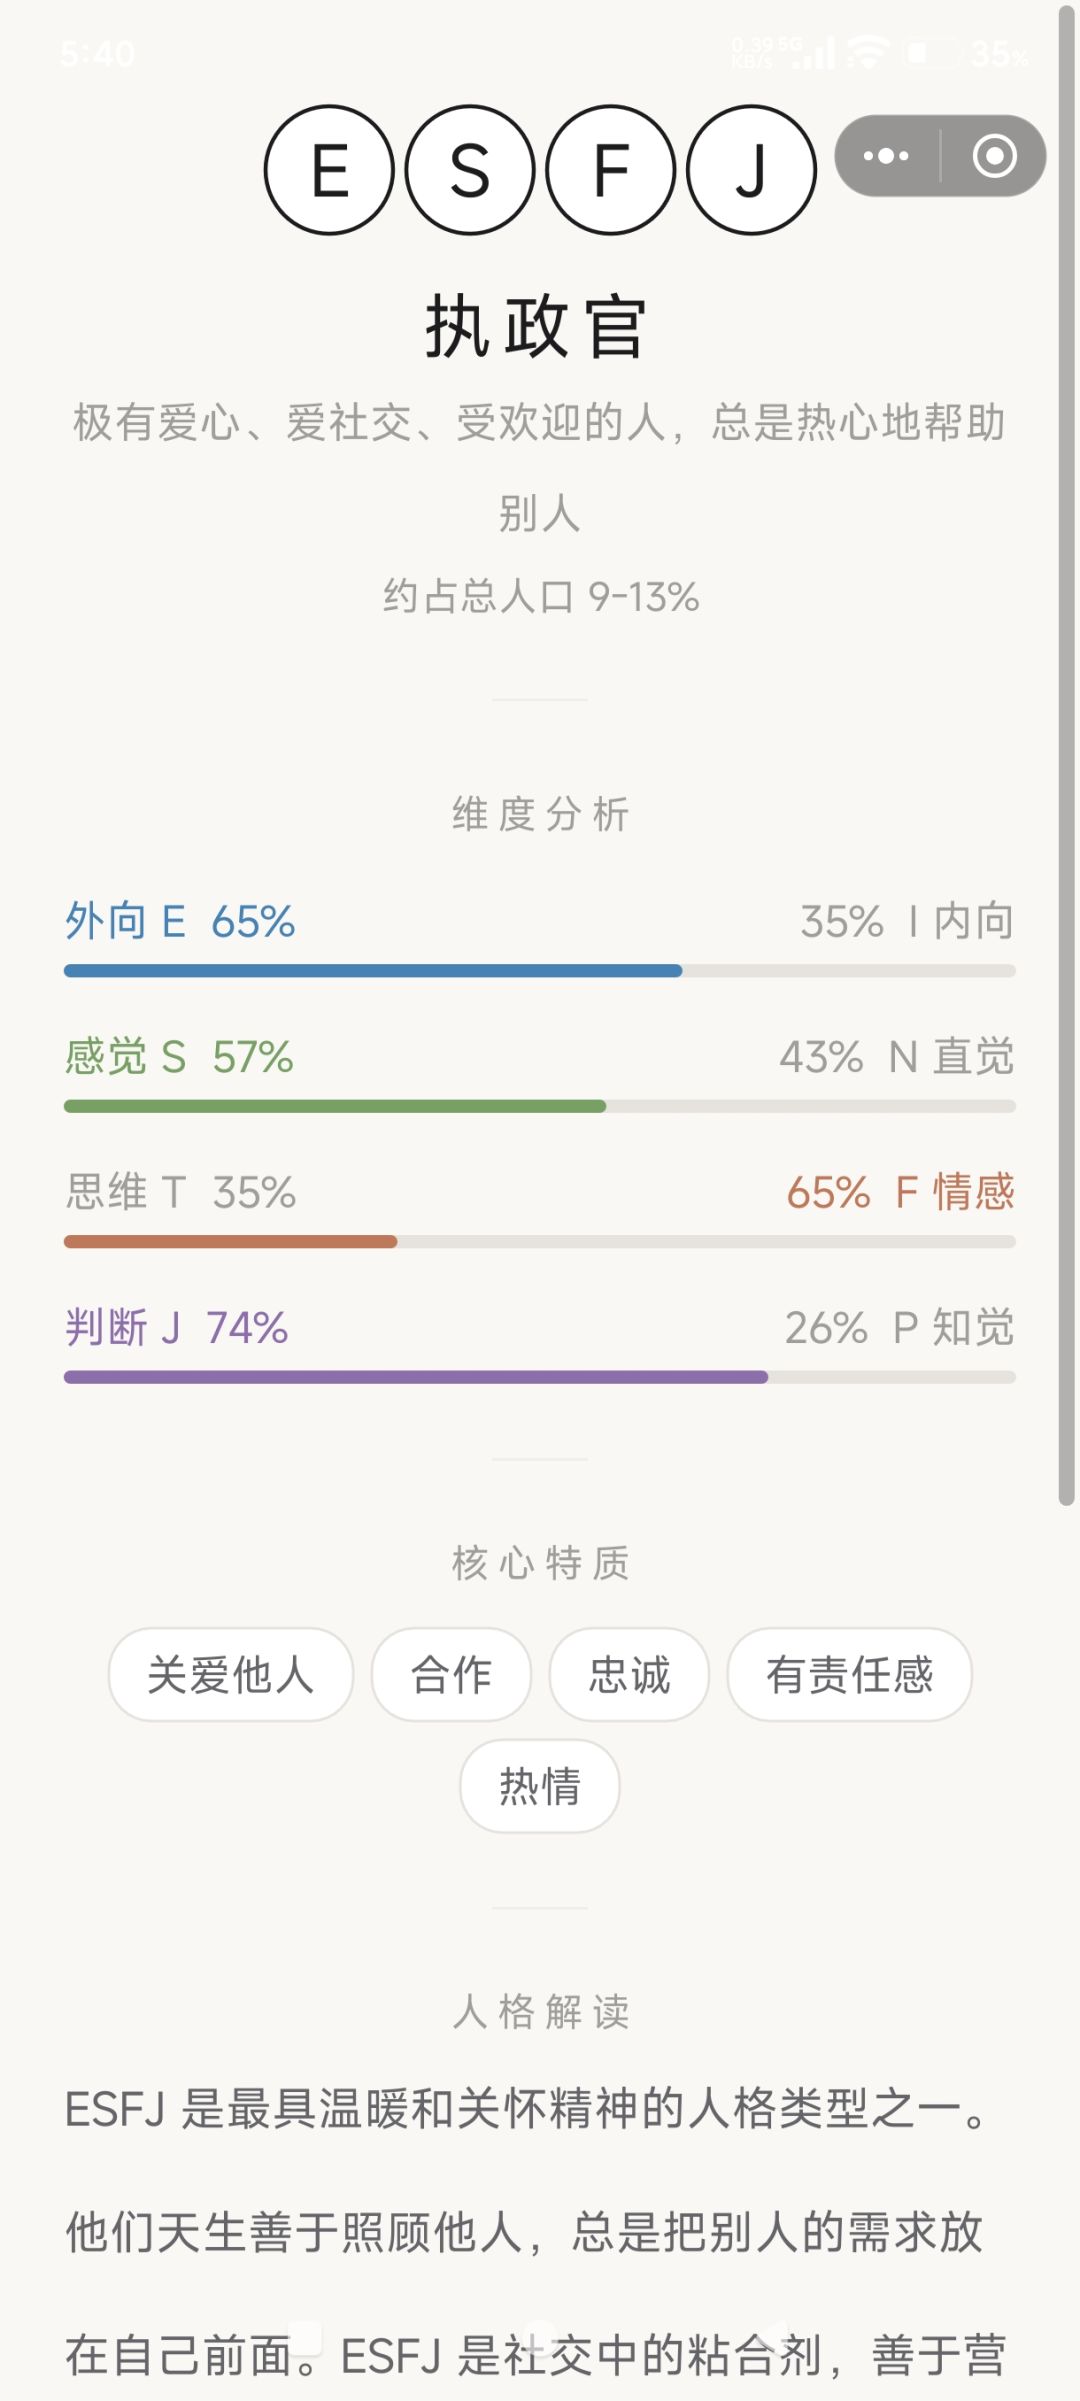This screenshot has width=1080, height=2401.
Task: Select the 热情 trait chip
Action: click(540, 1786)
